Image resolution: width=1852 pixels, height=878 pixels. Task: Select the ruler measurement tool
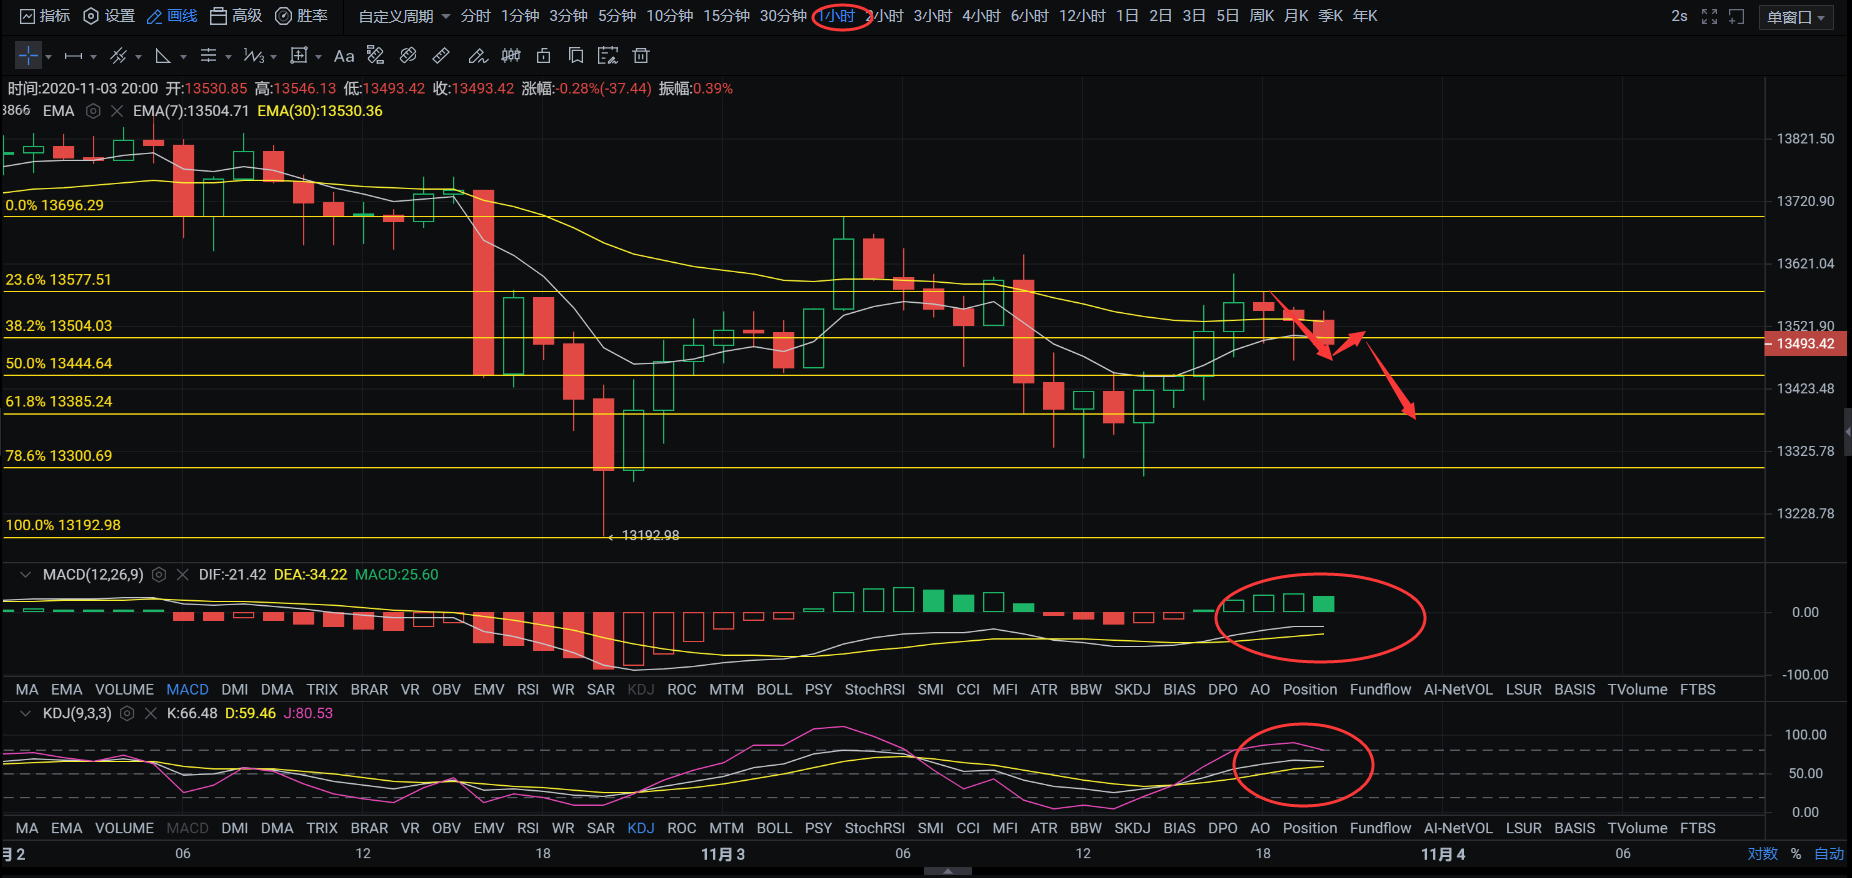pyautogui.click(x=441, y=56)
